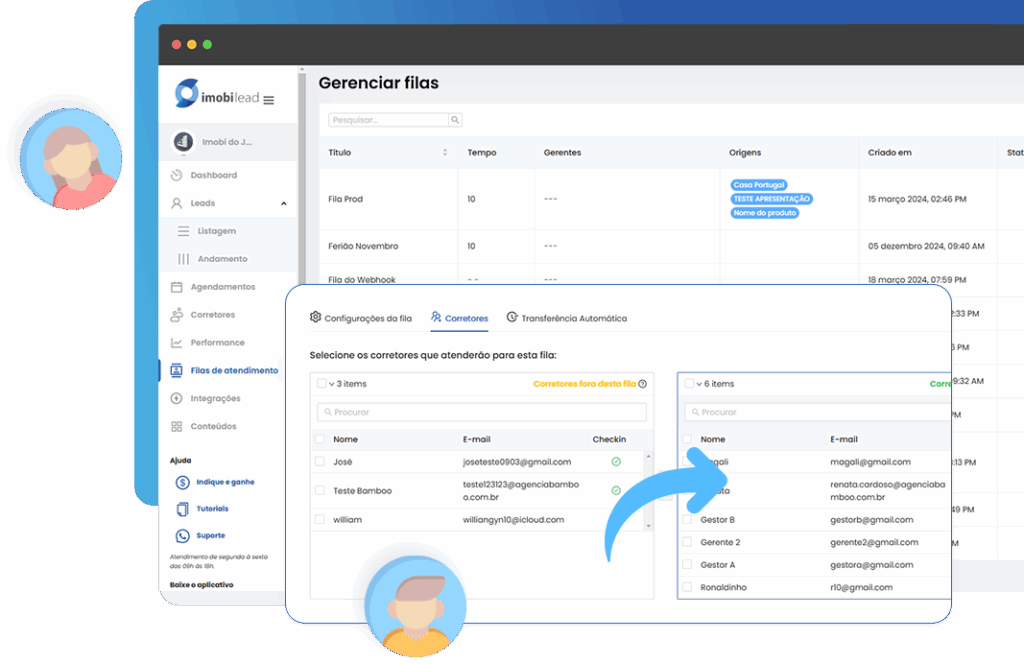Open the Integrações plus-circle icon

tap(176, 398)
